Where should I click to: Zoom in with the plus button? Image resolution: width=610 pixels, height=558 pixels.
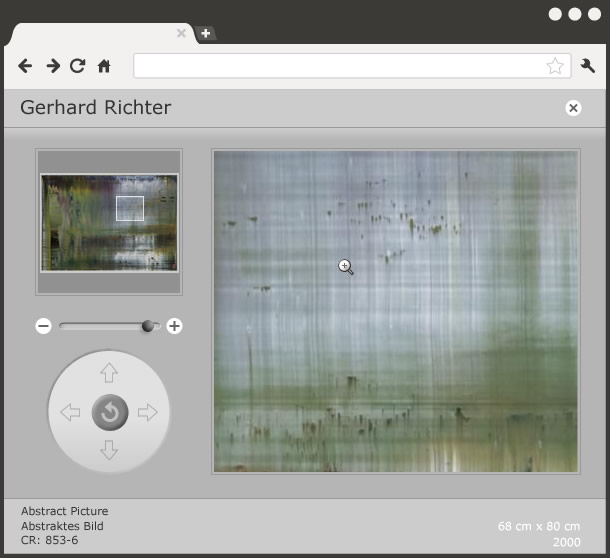coord(174,326)
